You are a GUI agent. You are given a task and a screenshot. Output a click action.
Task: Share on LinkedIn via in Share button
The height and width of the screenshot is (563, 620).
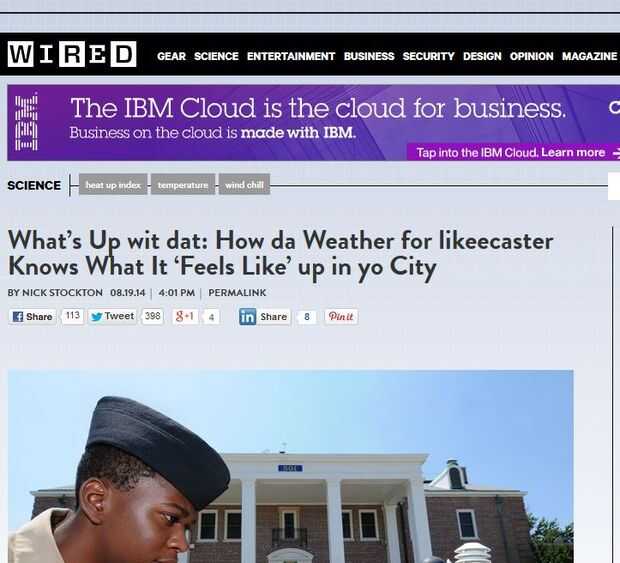click(264, 317)
